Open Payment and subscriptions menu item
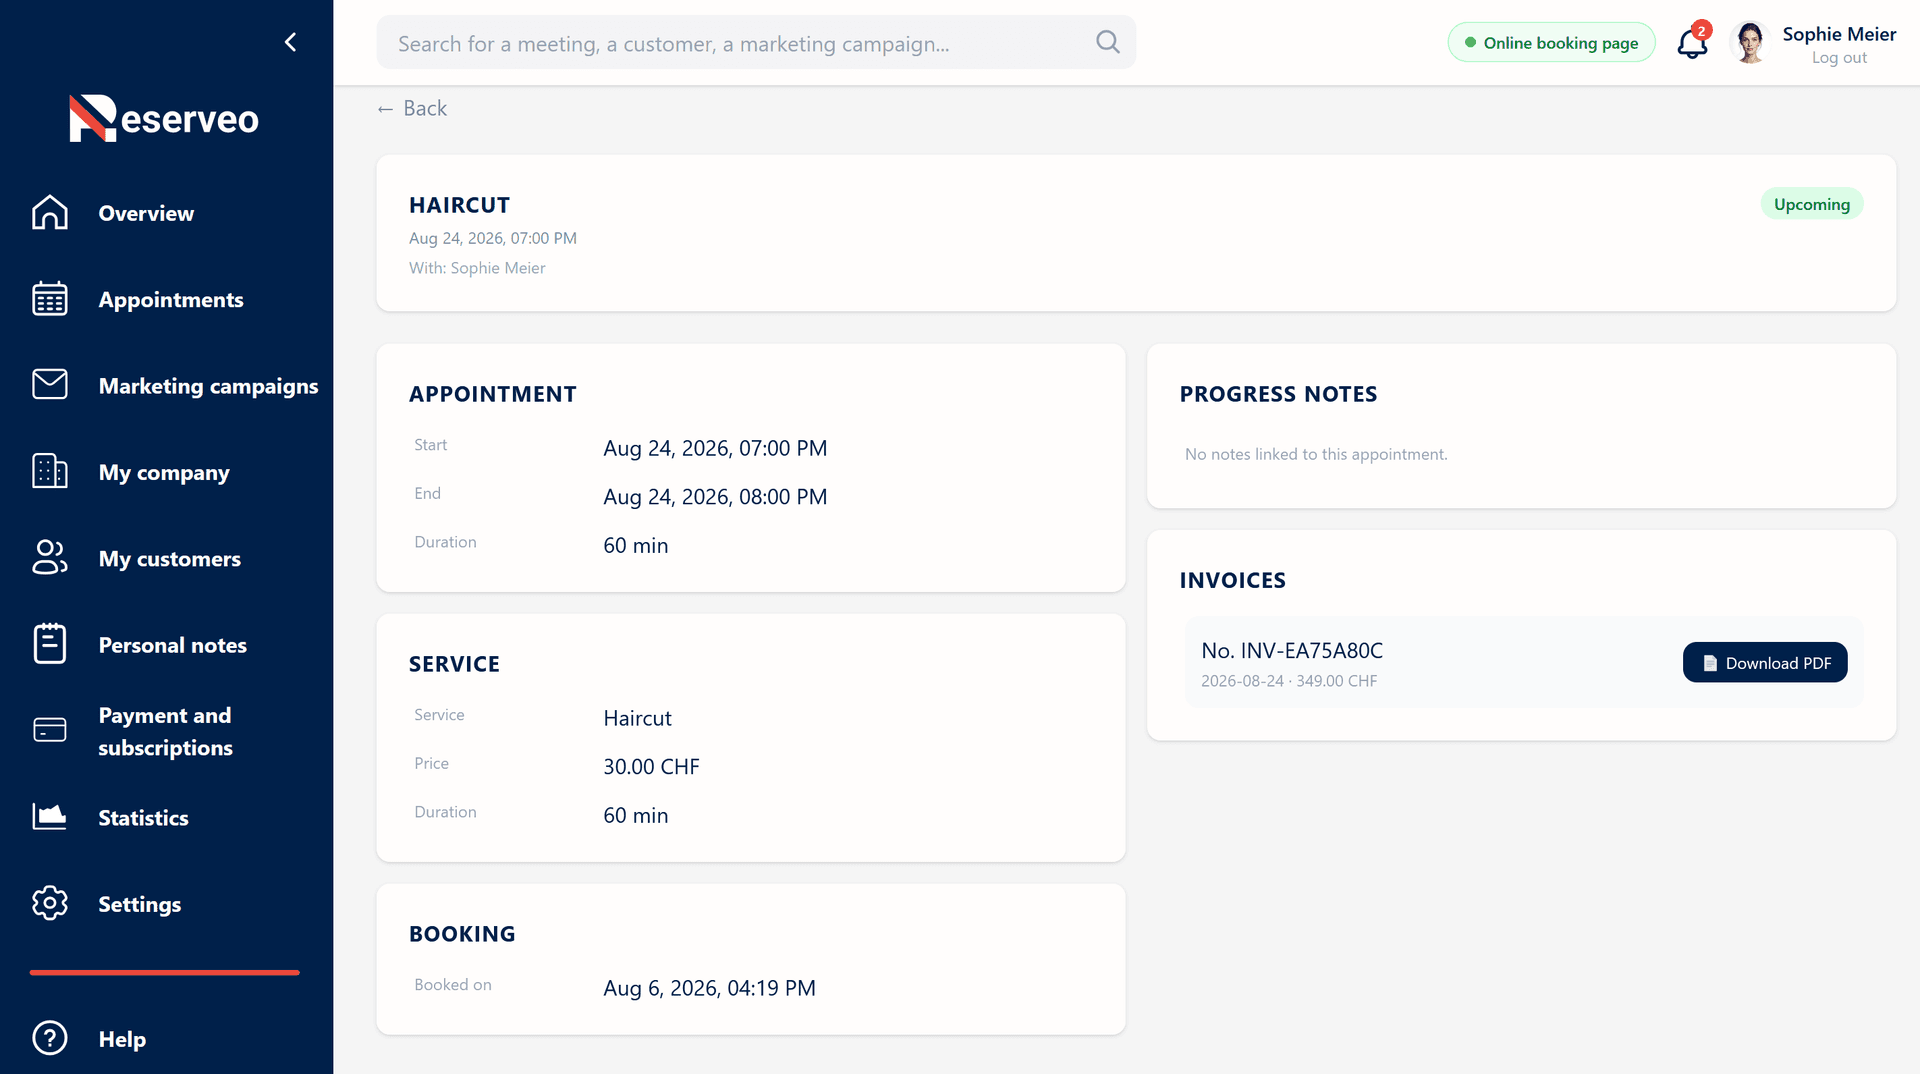Screen dimensions: 1920x1074 tap(166, 731)
